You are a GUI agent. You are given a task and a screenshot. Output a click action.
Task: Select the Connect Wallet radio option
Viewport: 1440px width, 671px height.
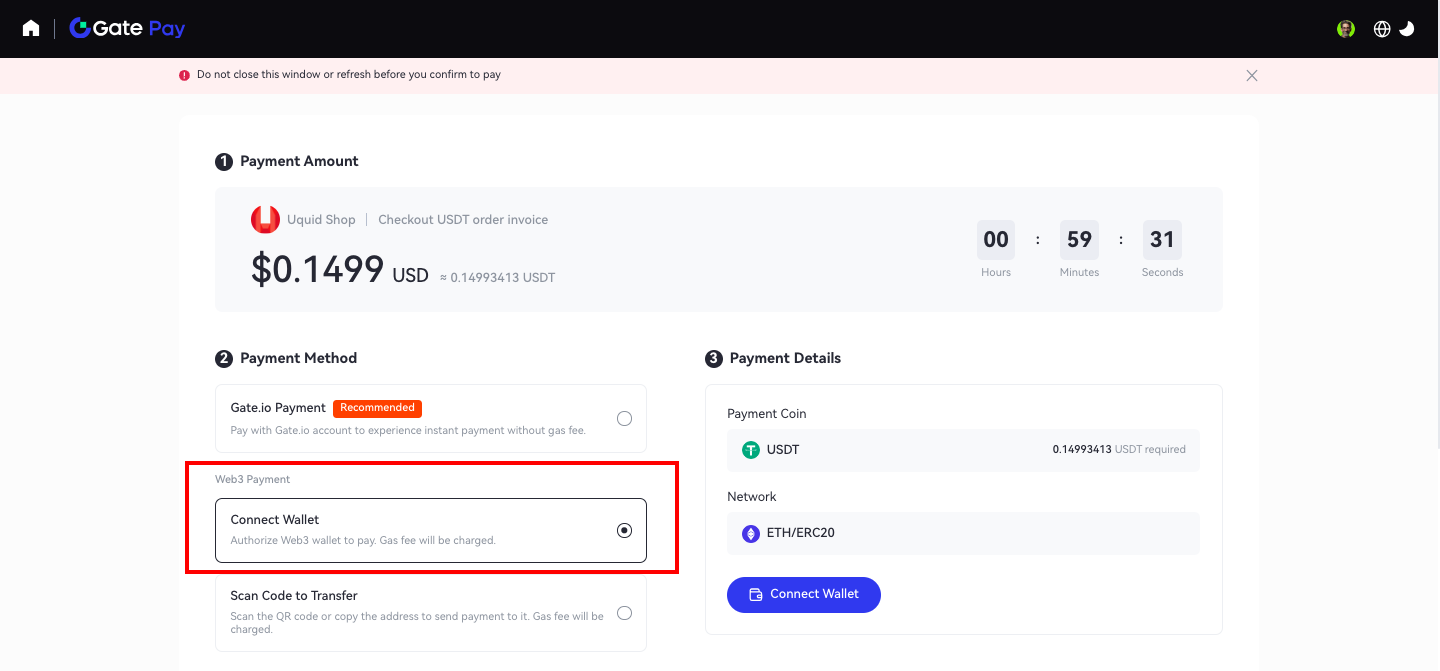pos(624,530)
